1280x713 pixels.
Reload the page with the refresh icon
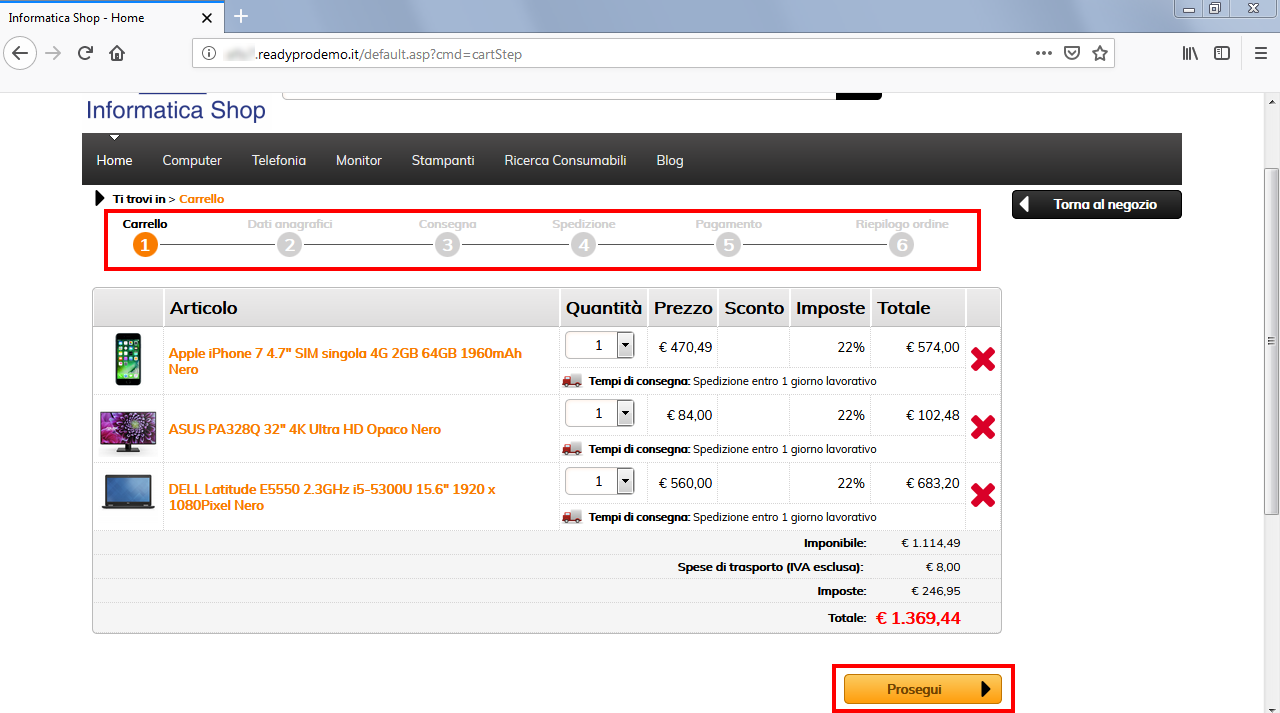tap(85, 53)
